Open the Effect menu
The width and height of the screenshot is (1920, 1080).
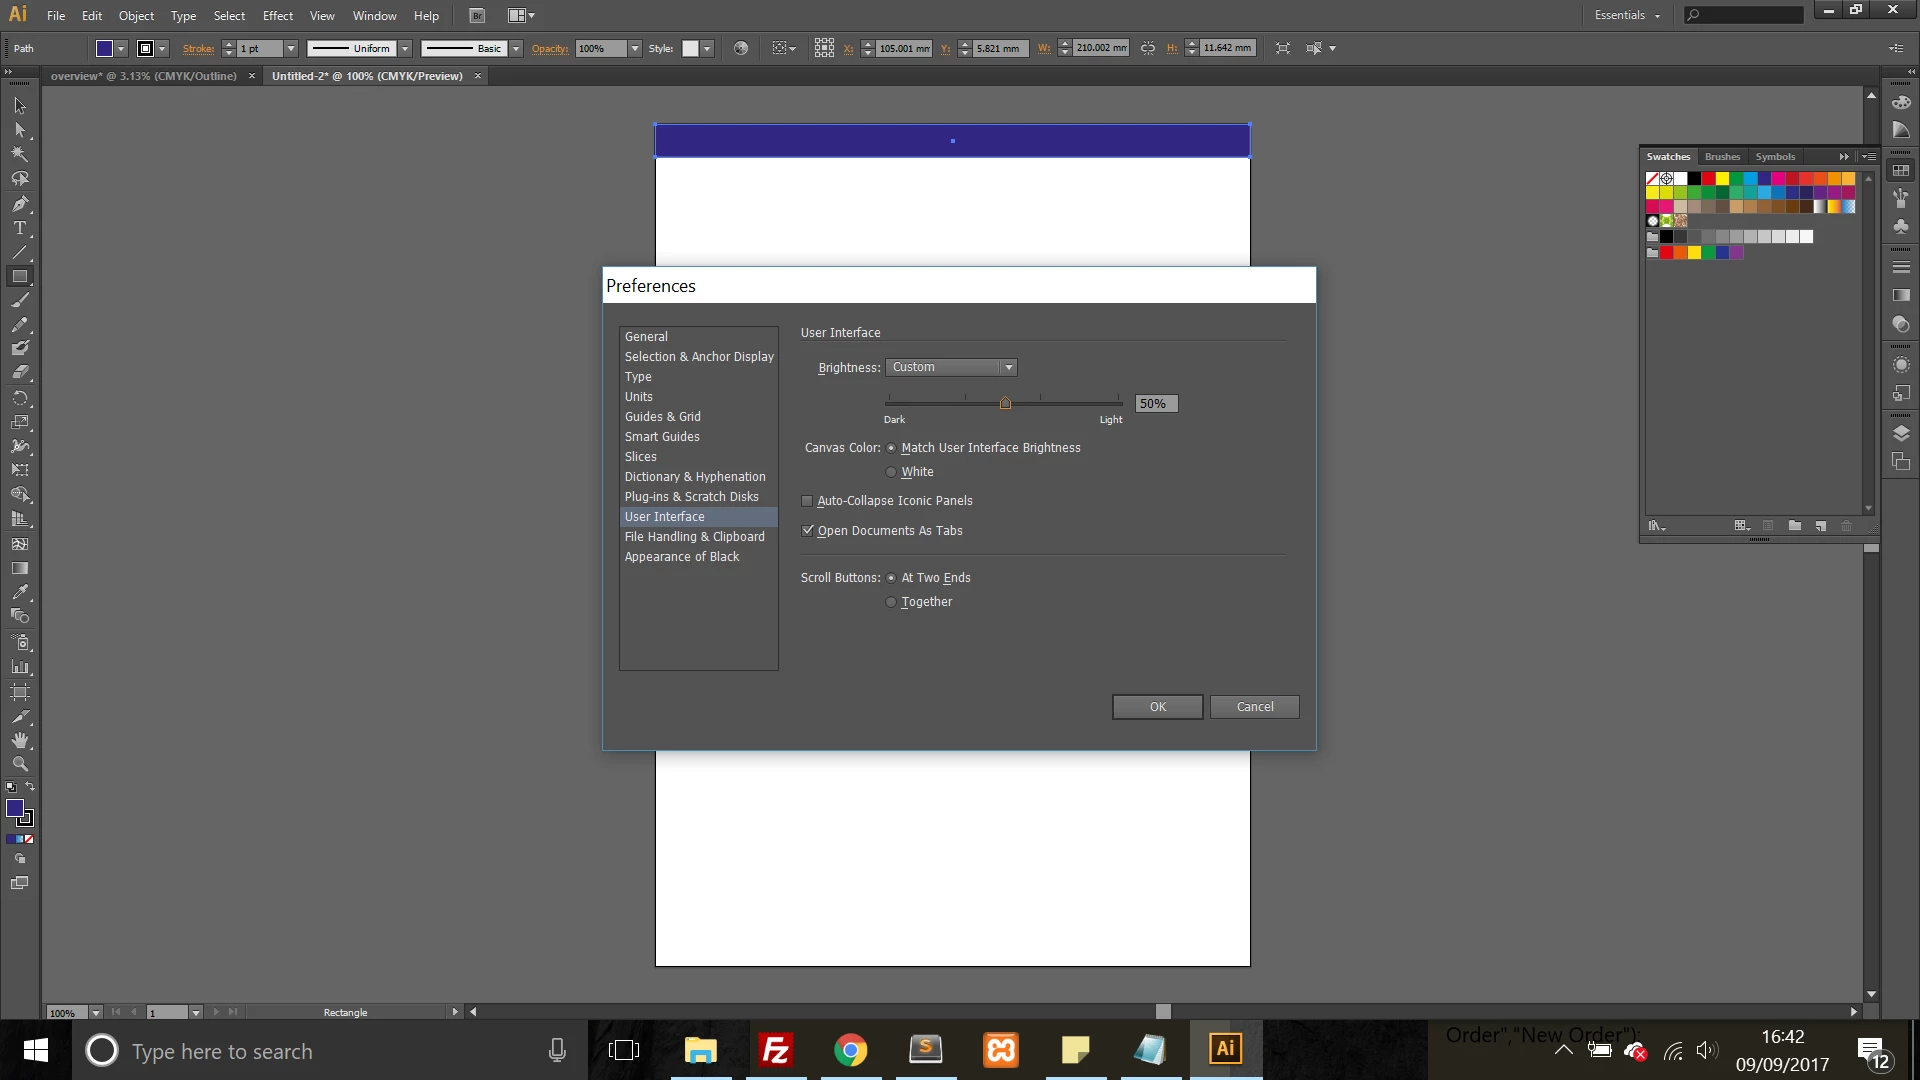coord(277,15)
